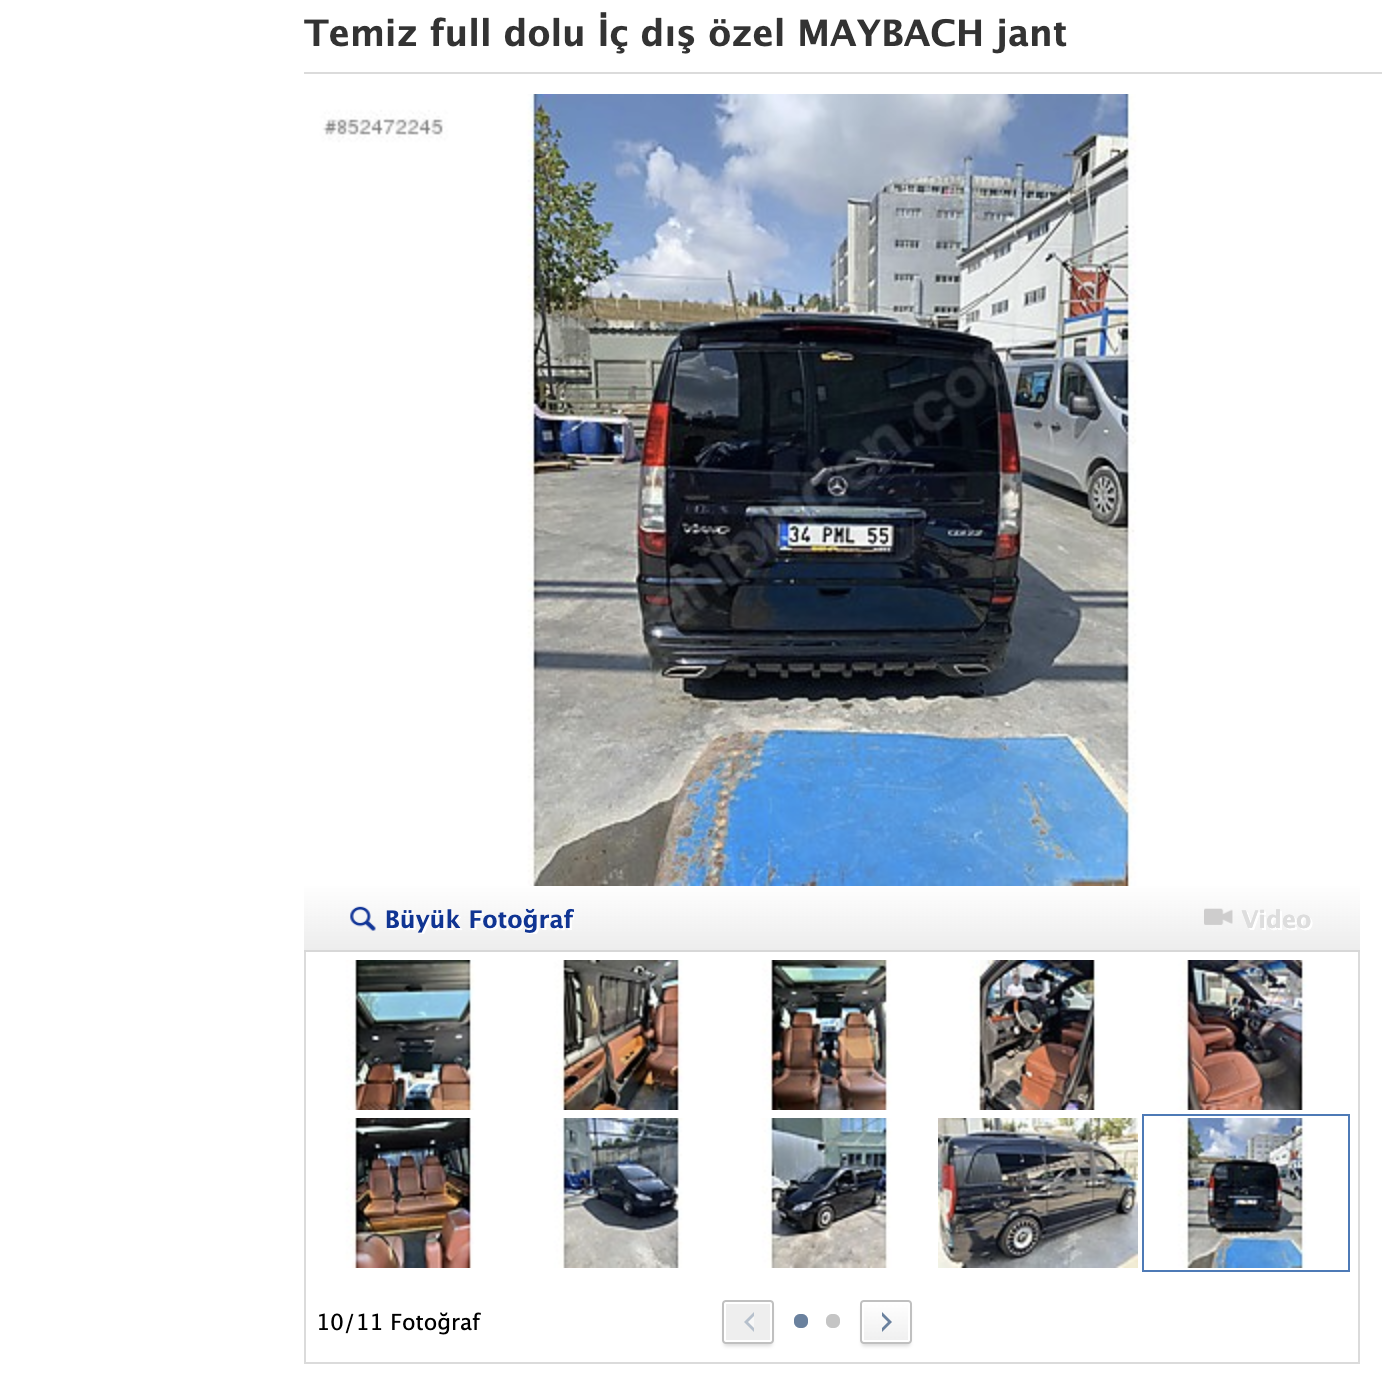1382x1384 pixels.
Task: Open the rear bench seats thumbnail
Action: pos(413,1193)
